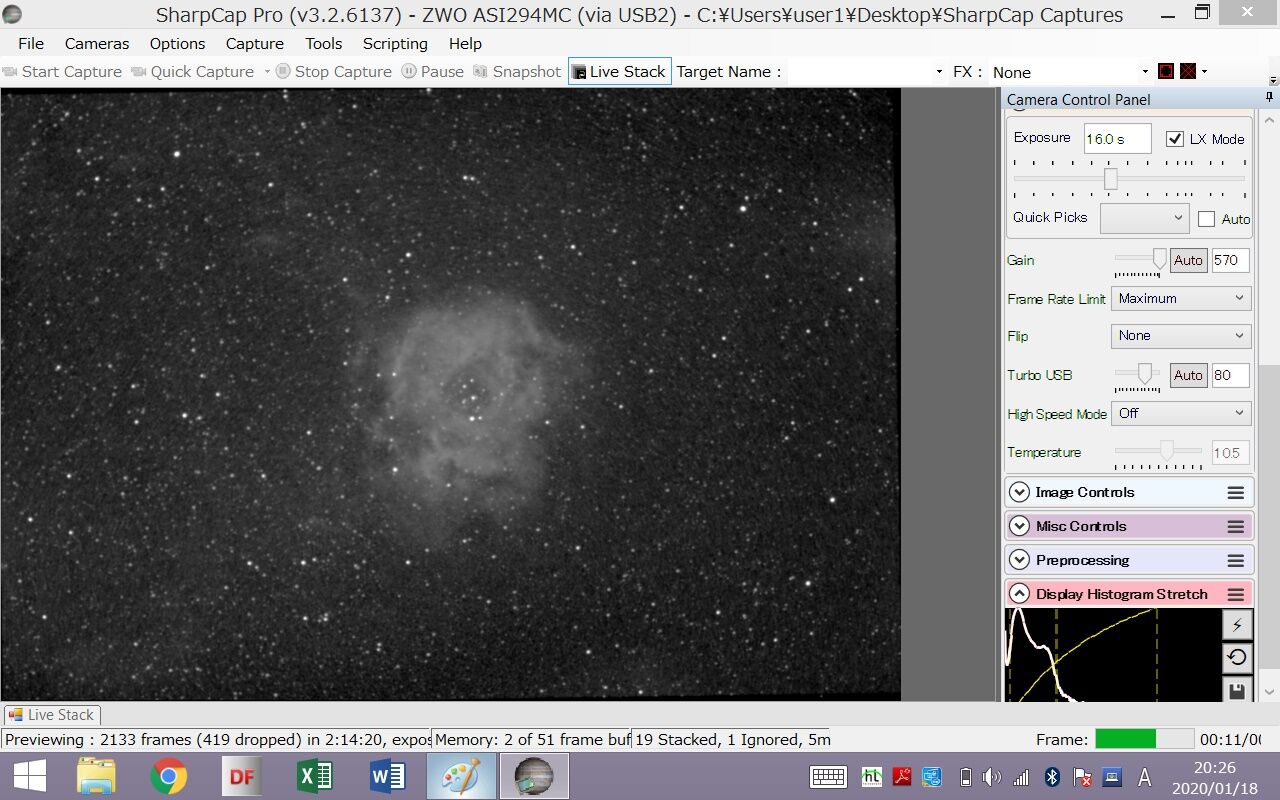Click the reset histogram stretch button
The height and width of the screenshot is (800, 1280).
tap(1237, 657)
